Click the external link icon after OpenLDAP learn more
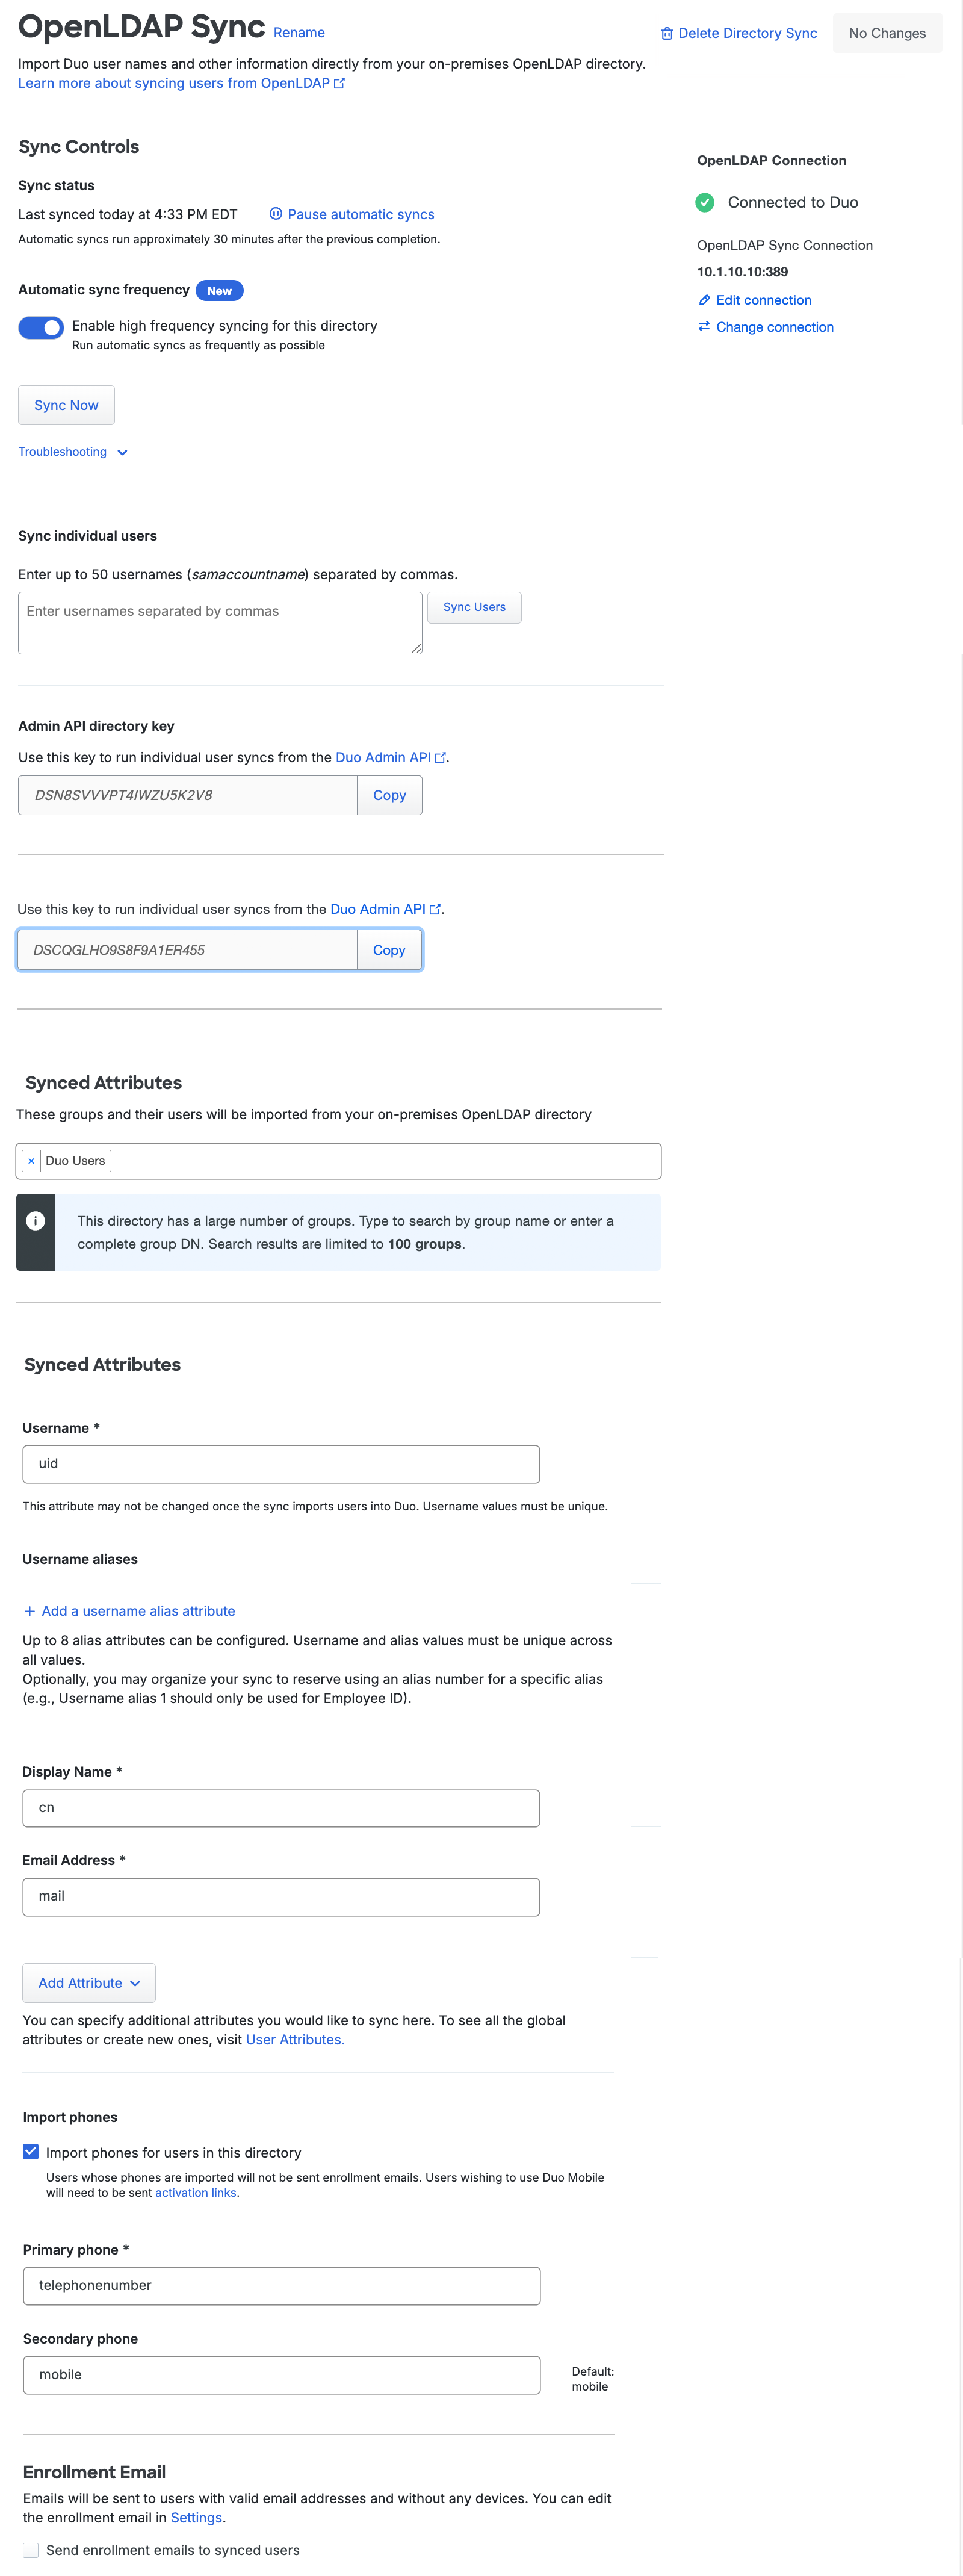This screenshot has width=963, height=2576. (340, 84)
